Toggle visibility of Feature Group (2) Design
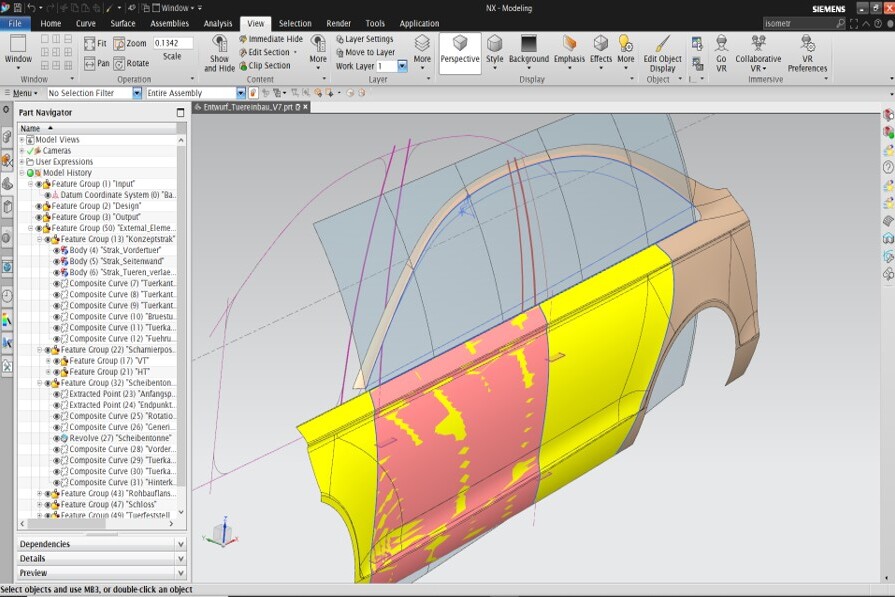 pos(39,206)
